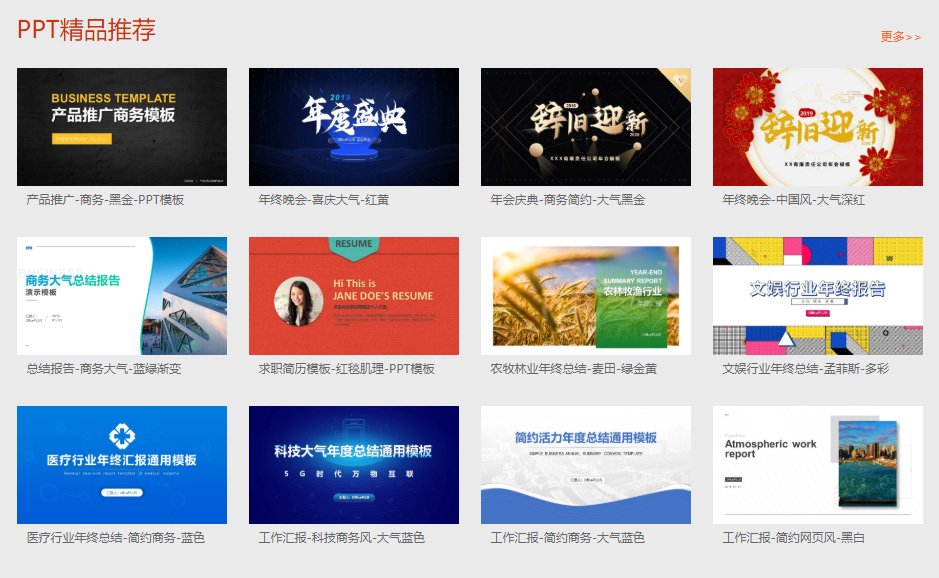Open the 简约活力年度总结通用模板 thumbnail

(x=586, y=465)
